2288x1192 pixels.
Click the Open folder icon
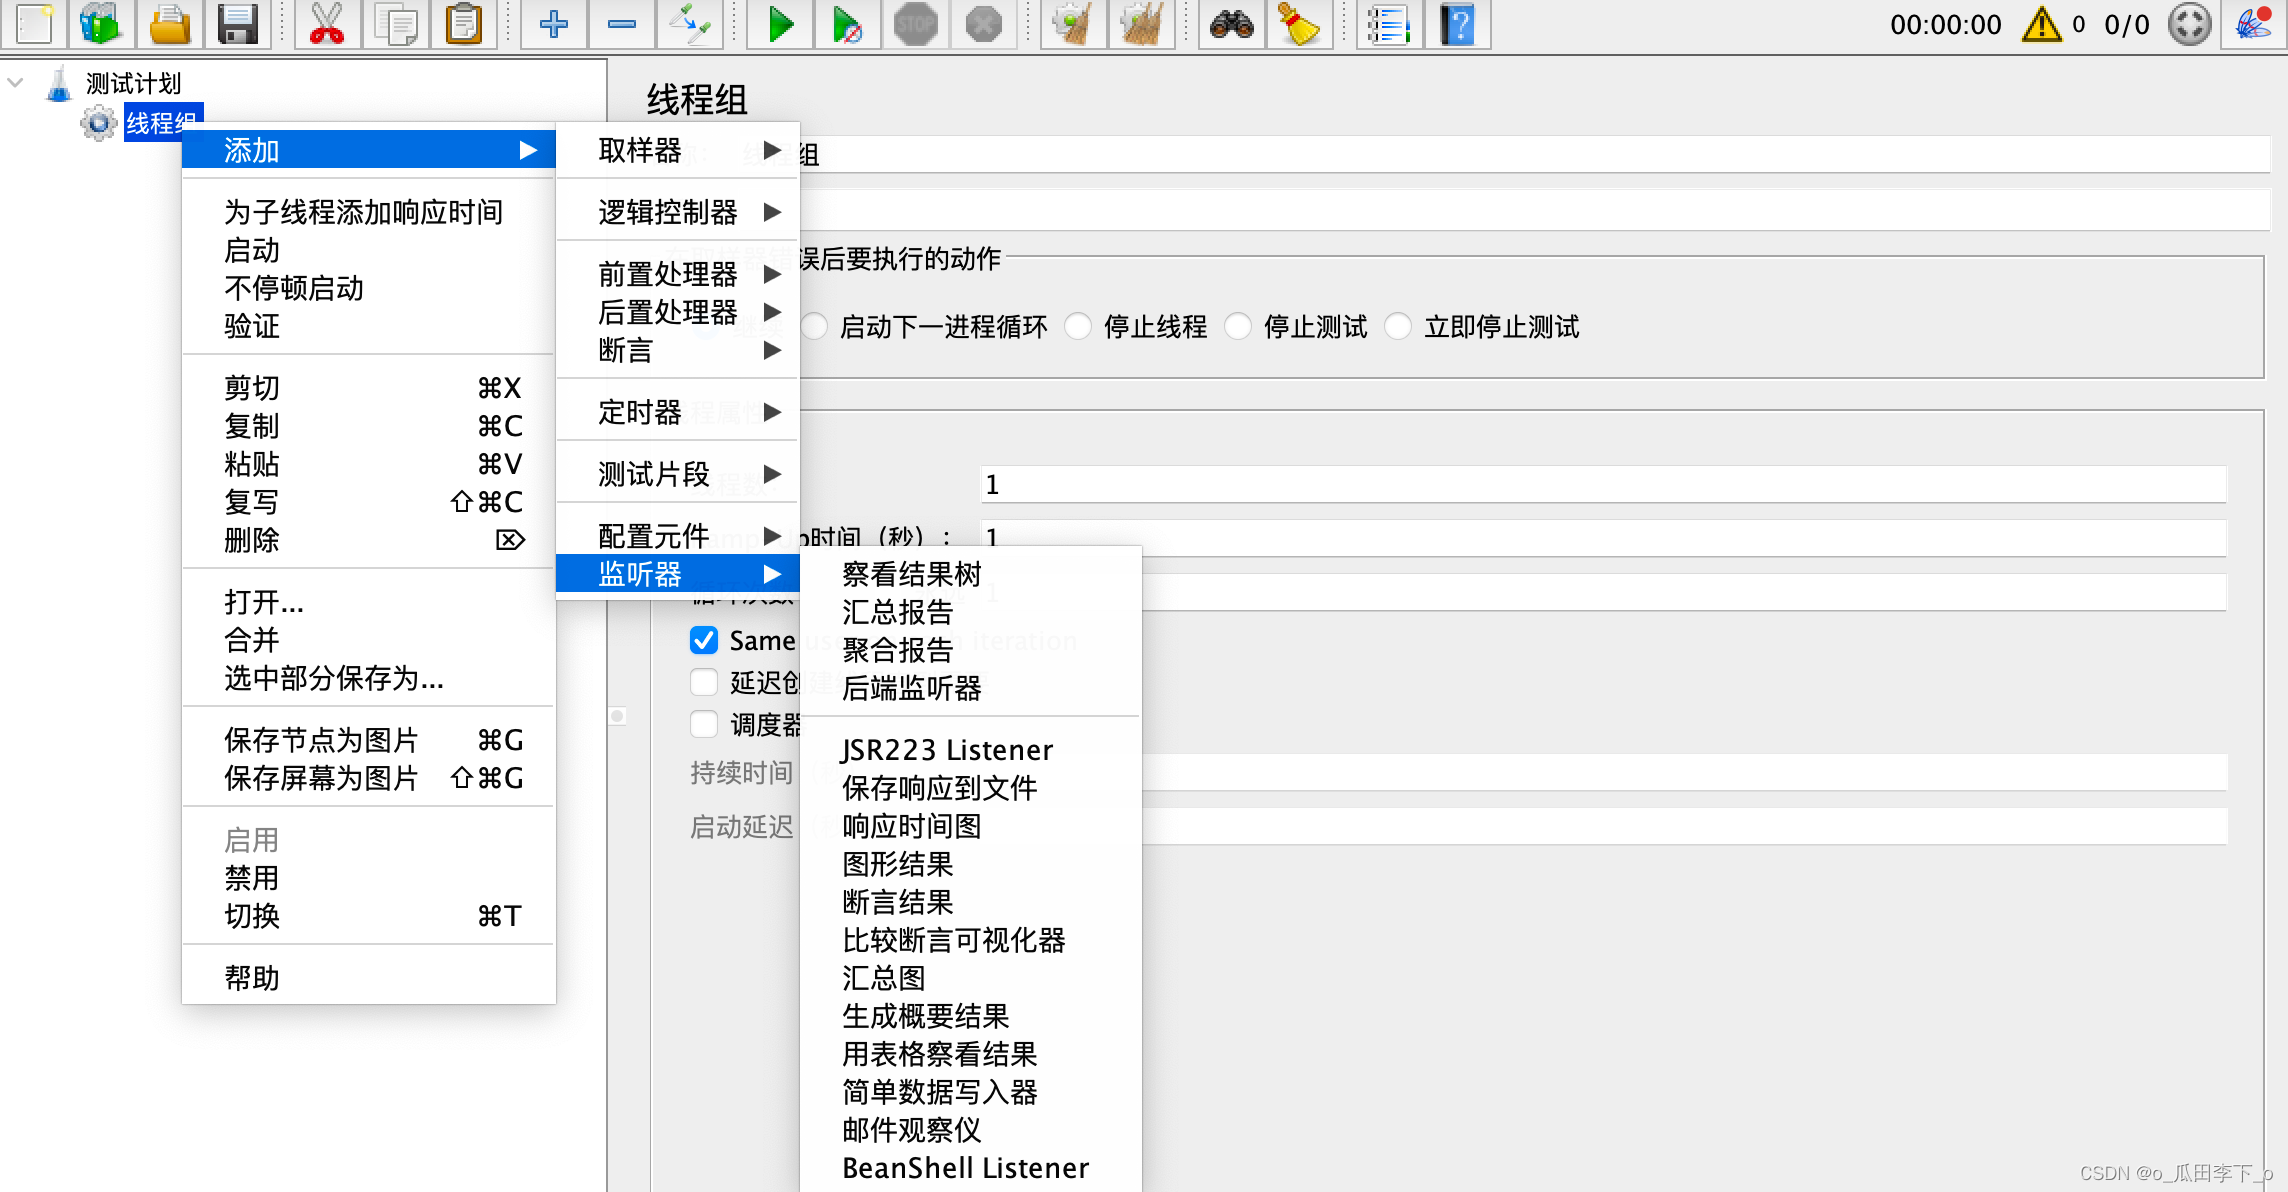pos(169,24)
